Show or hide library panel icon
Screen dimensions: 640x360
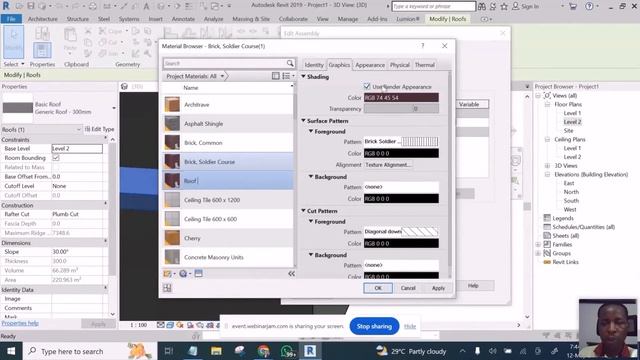pos(276,76)
